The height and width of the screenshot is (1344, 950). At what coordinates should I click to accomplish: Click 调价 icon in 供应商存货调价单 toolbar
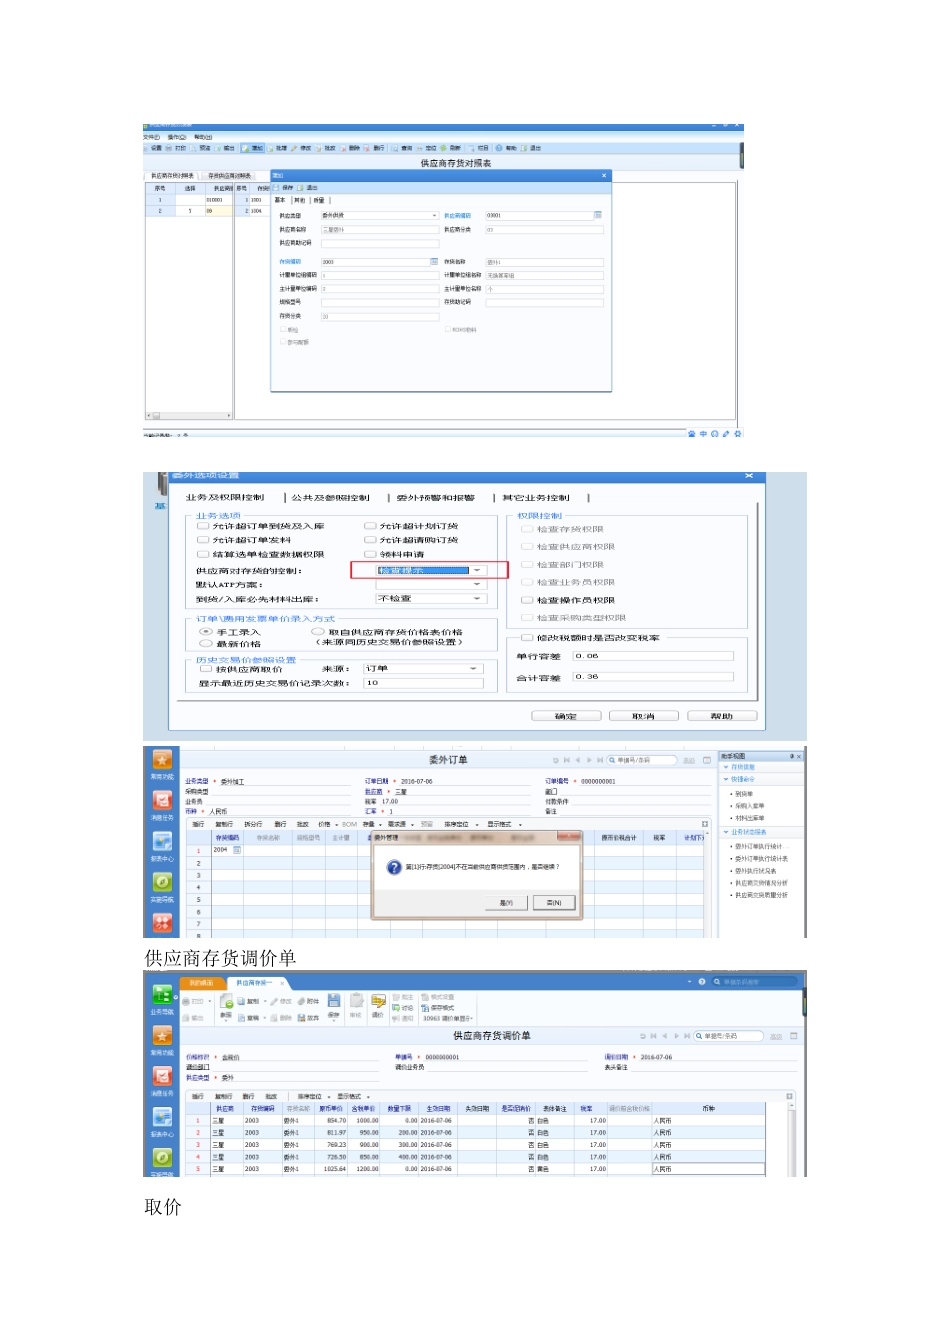378,1001
